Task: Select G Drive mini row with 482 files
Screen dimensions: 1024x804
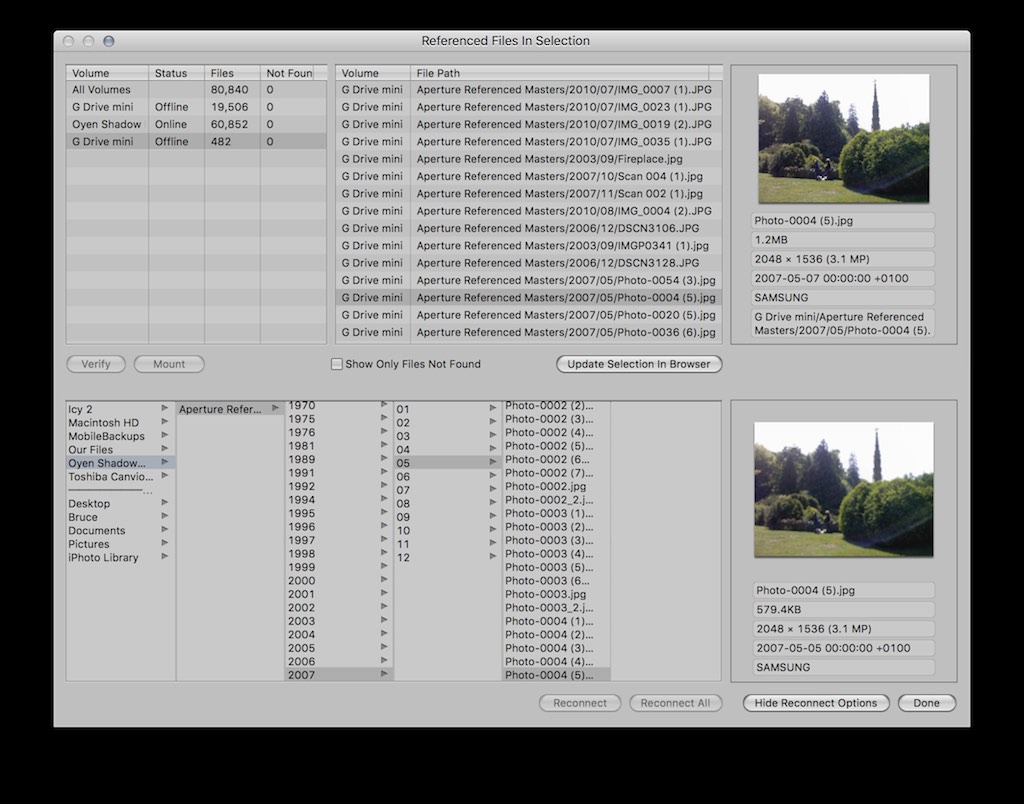Action: 196,141
